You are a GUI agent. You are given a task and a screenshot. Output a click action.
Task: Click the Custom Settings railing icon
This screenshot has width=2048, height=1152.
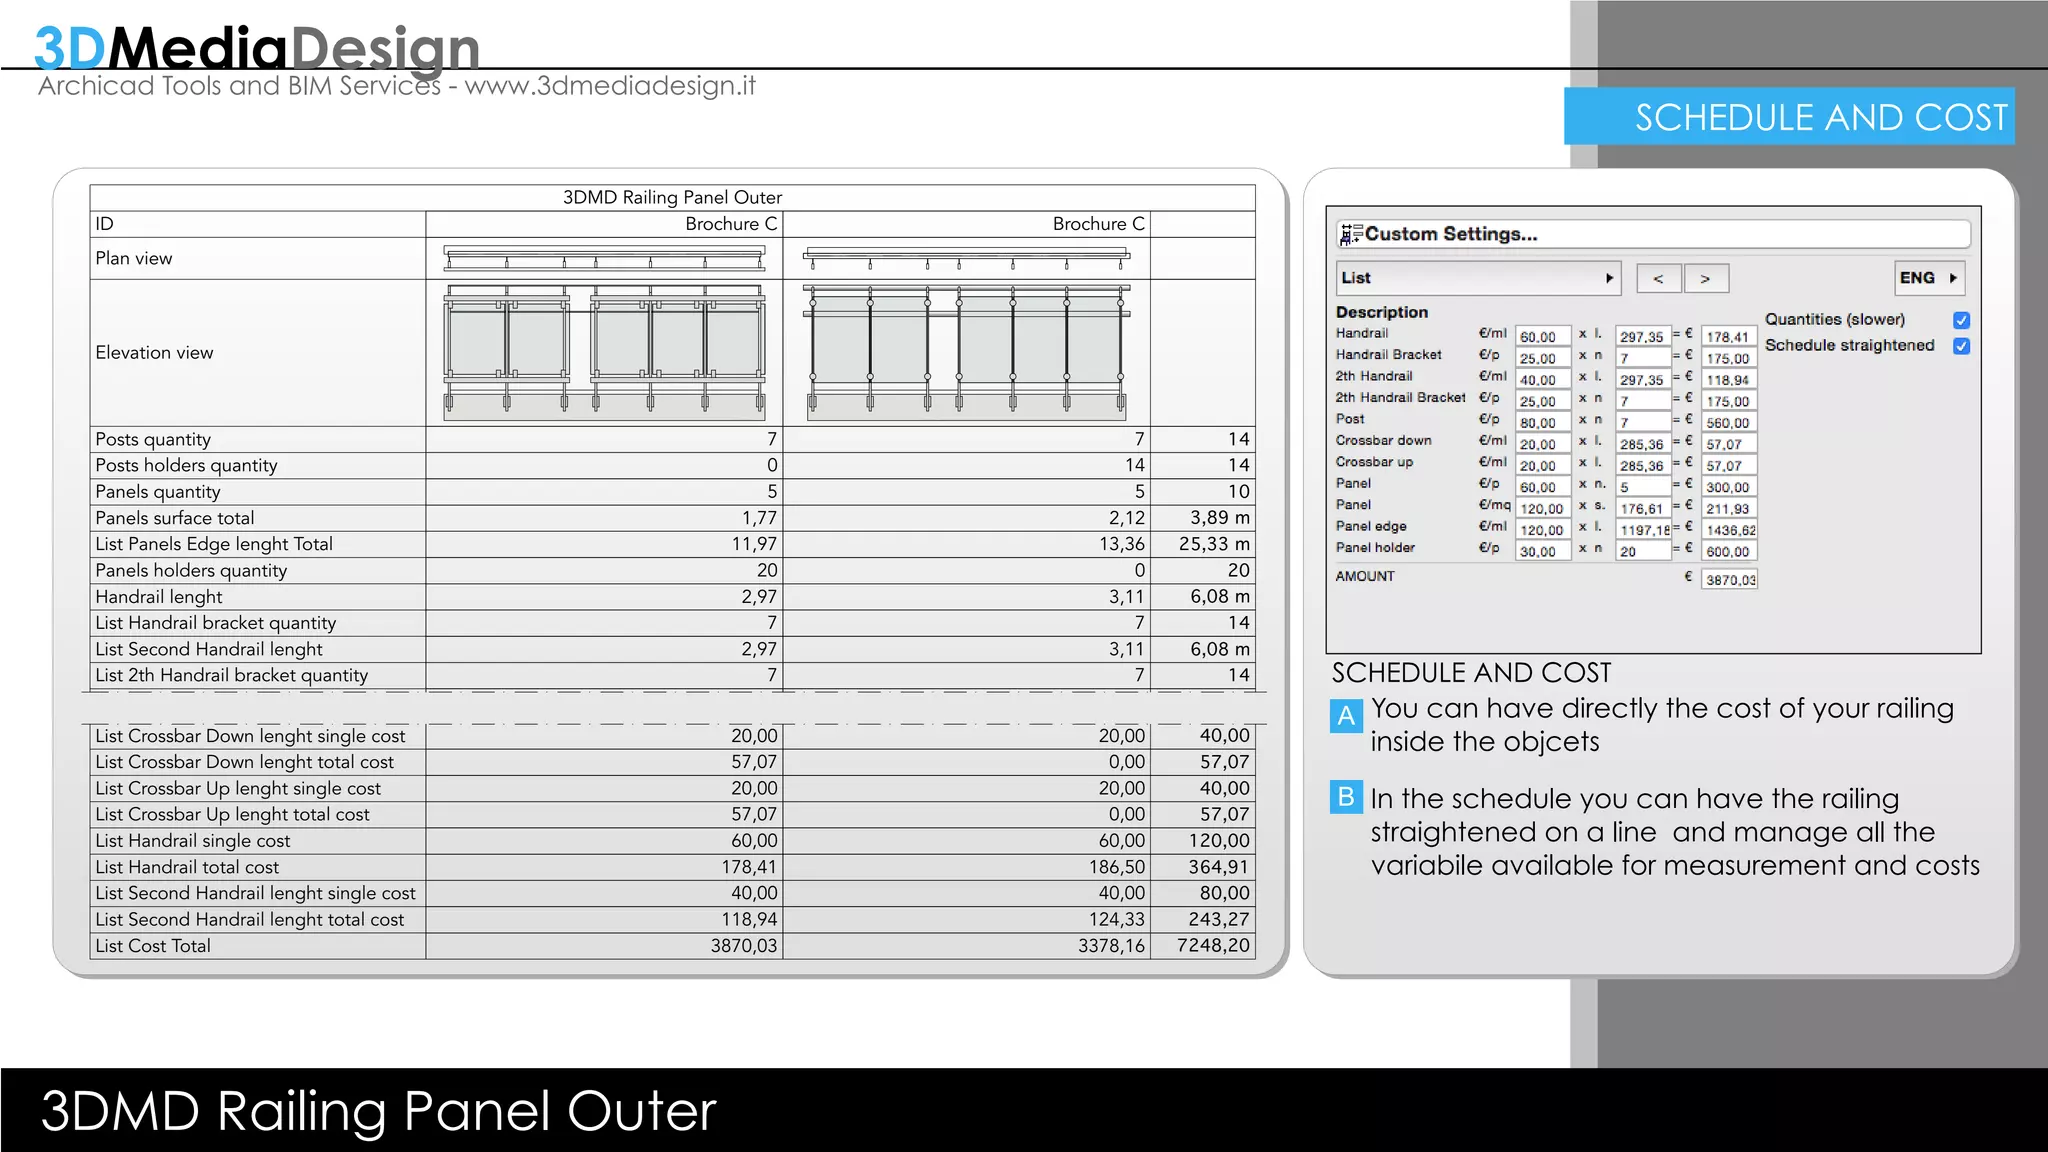pyautogui.click(x=1350, y=234)
